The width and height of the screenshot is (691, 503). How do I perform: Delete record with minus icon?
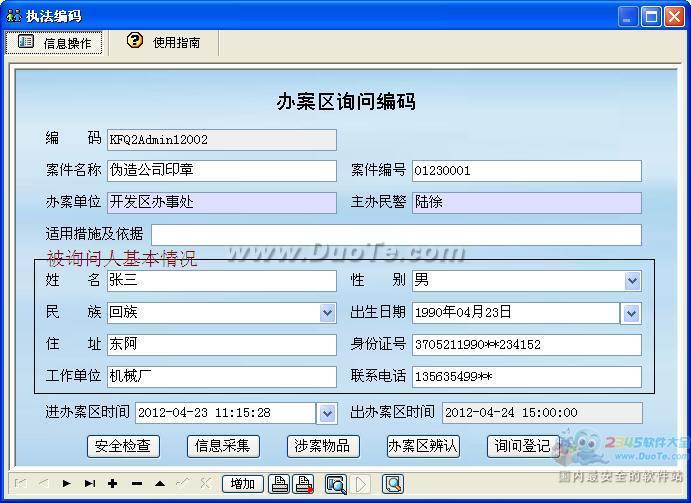point(137,484)
